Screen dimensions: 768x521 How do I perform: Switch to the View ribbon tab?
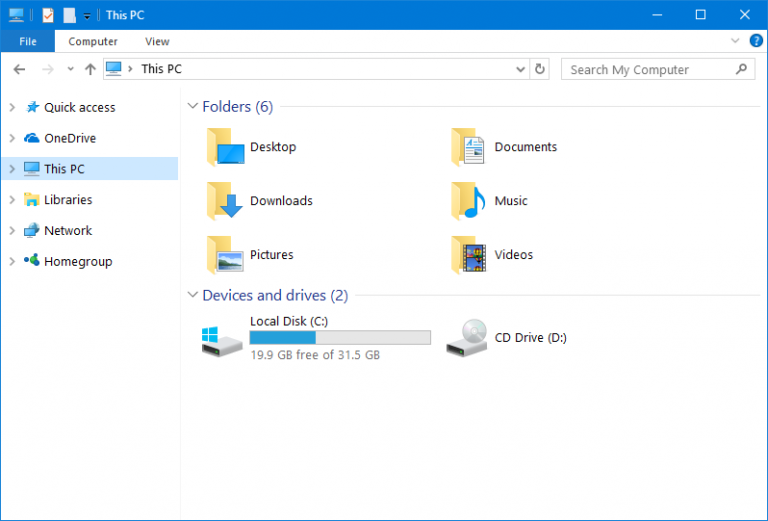(x=157, y=42)
